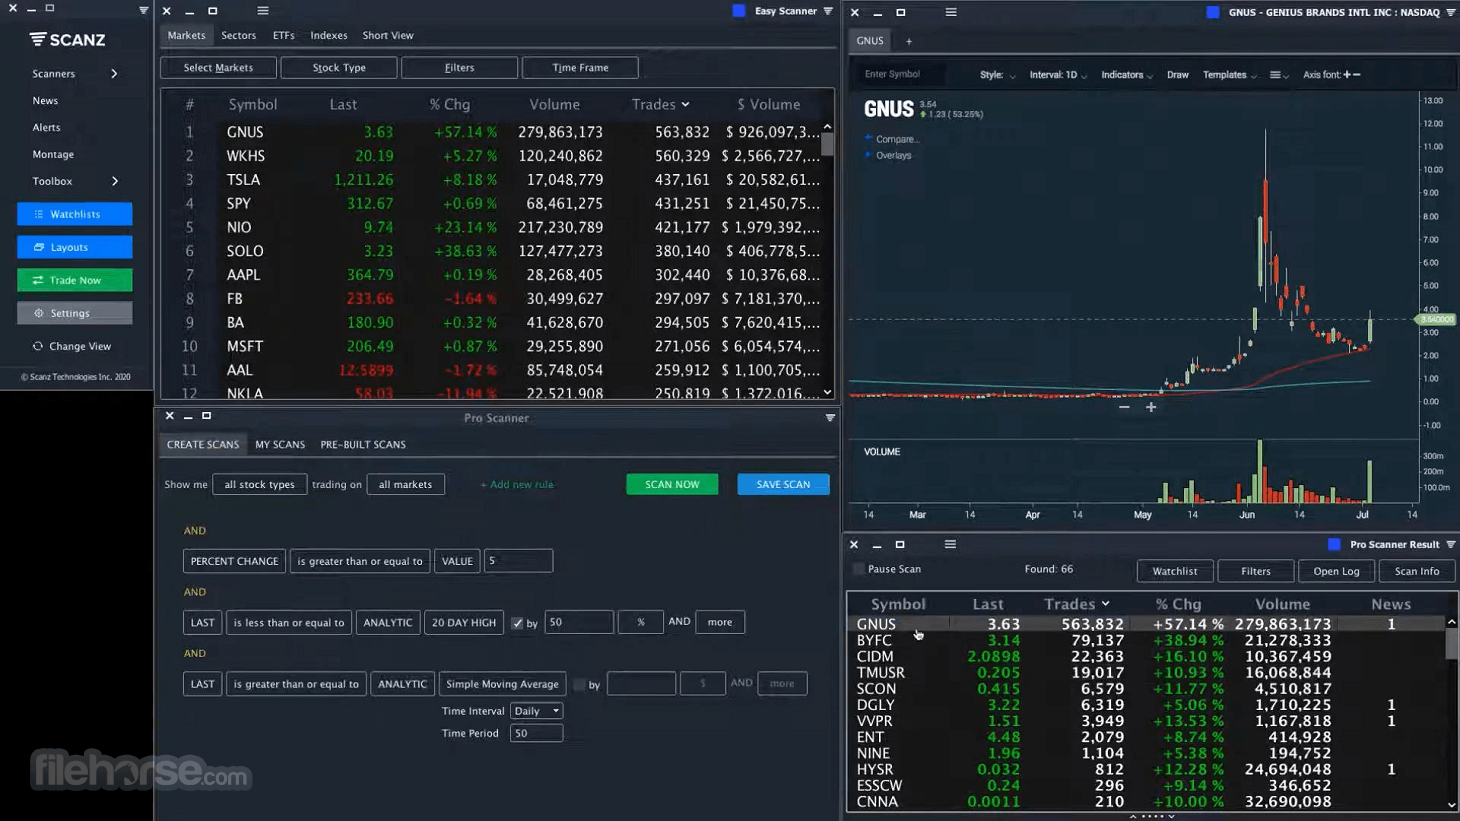The image size is (1460, 821).
Task: Click Change View refresh icon
Action: coord(38,346)
